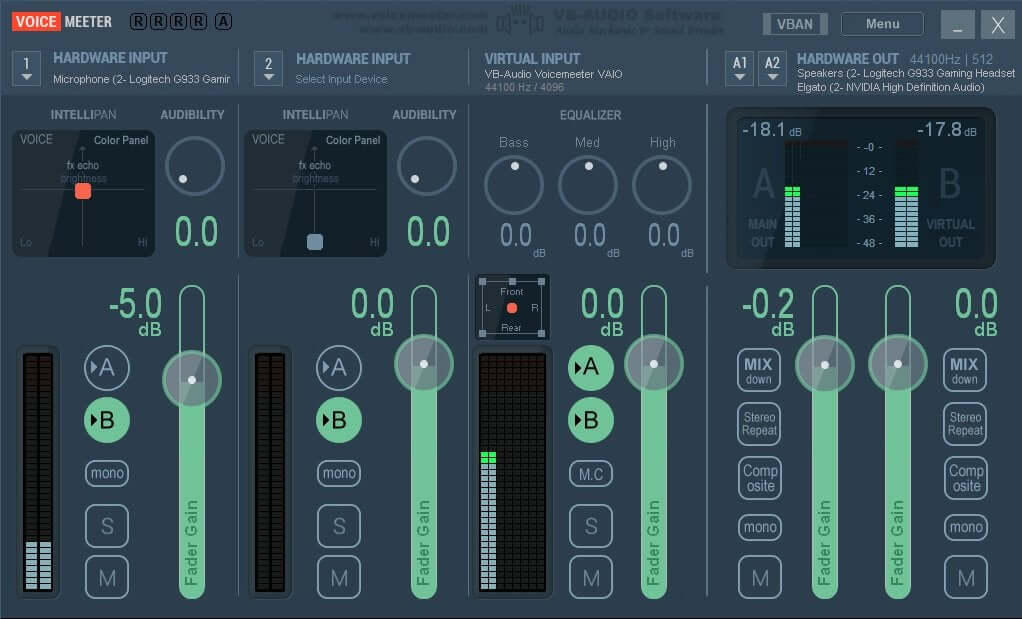Click the A bus master fader knob
The height and width of the screenshot is (619, 1022).
coord(825,365)
